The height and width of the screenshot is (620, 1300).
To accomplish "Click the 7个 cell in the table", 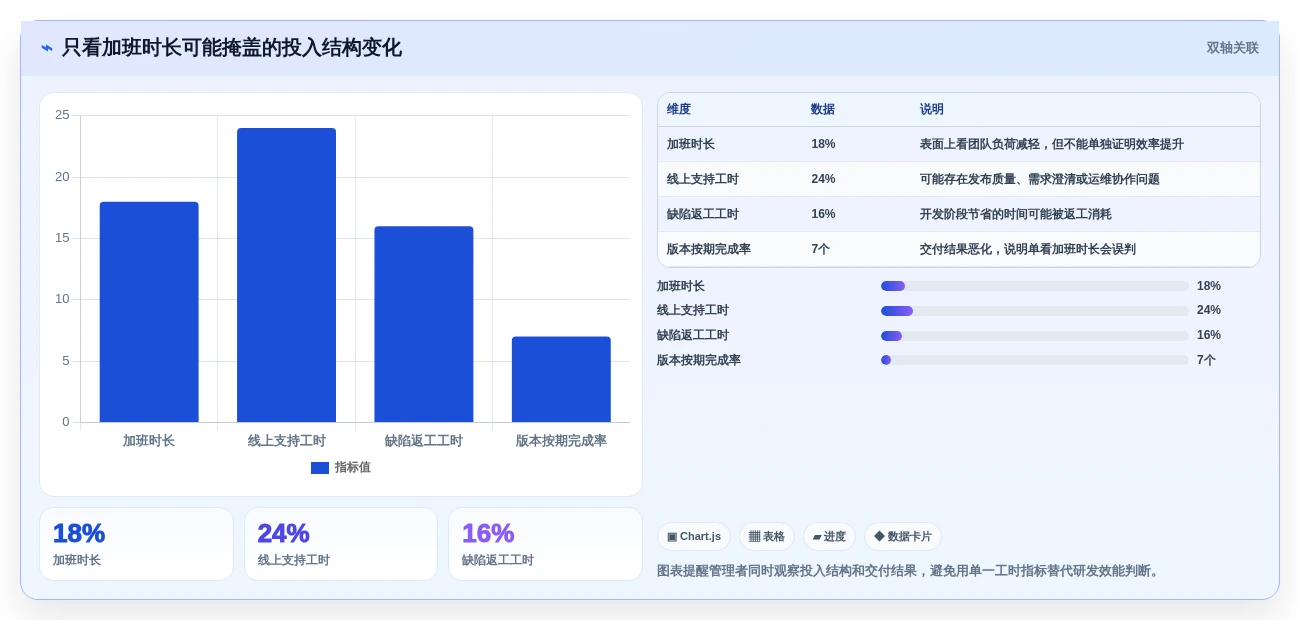I will point(820,249).
